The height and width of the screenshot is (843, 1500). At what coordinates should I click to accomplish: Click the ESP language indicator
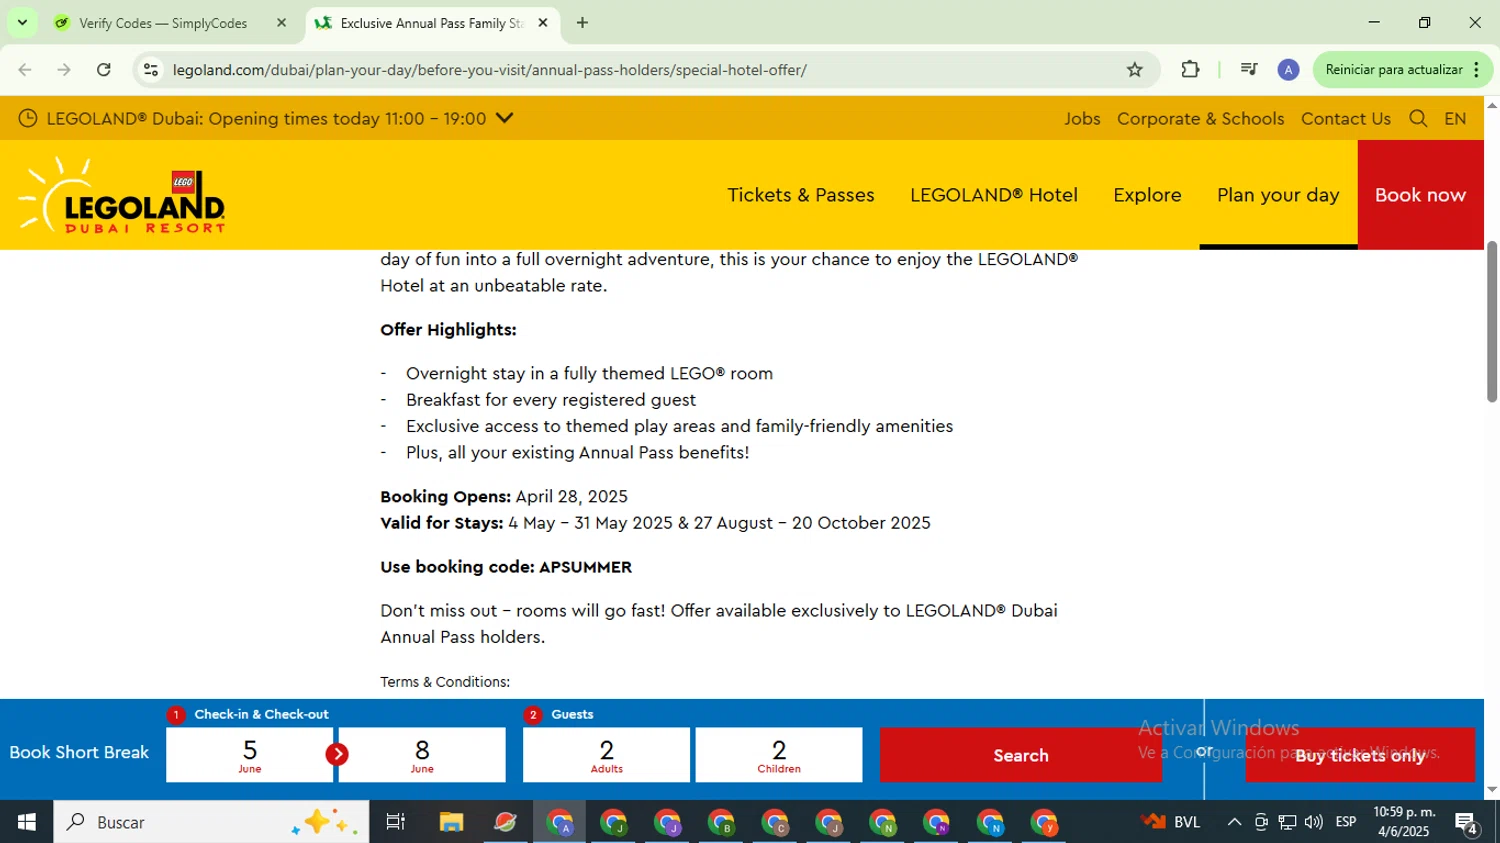tap(1346, 822)
